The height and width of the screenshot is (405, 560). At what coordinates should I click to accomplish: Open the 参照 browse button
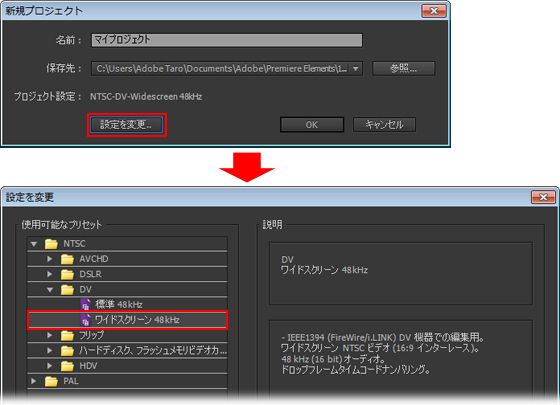pyautogui.click(x=404, y=68)
